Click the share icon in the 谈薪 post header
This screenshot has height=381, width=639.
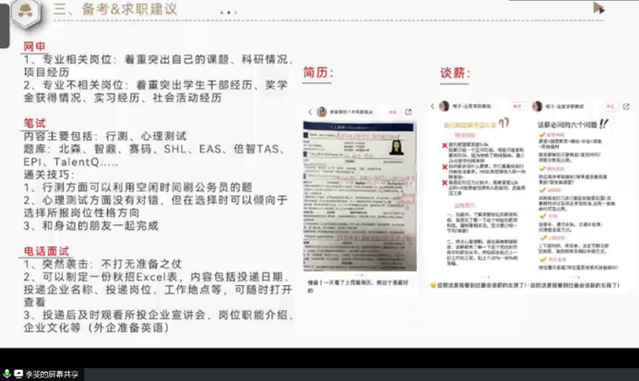coord(626,106)
